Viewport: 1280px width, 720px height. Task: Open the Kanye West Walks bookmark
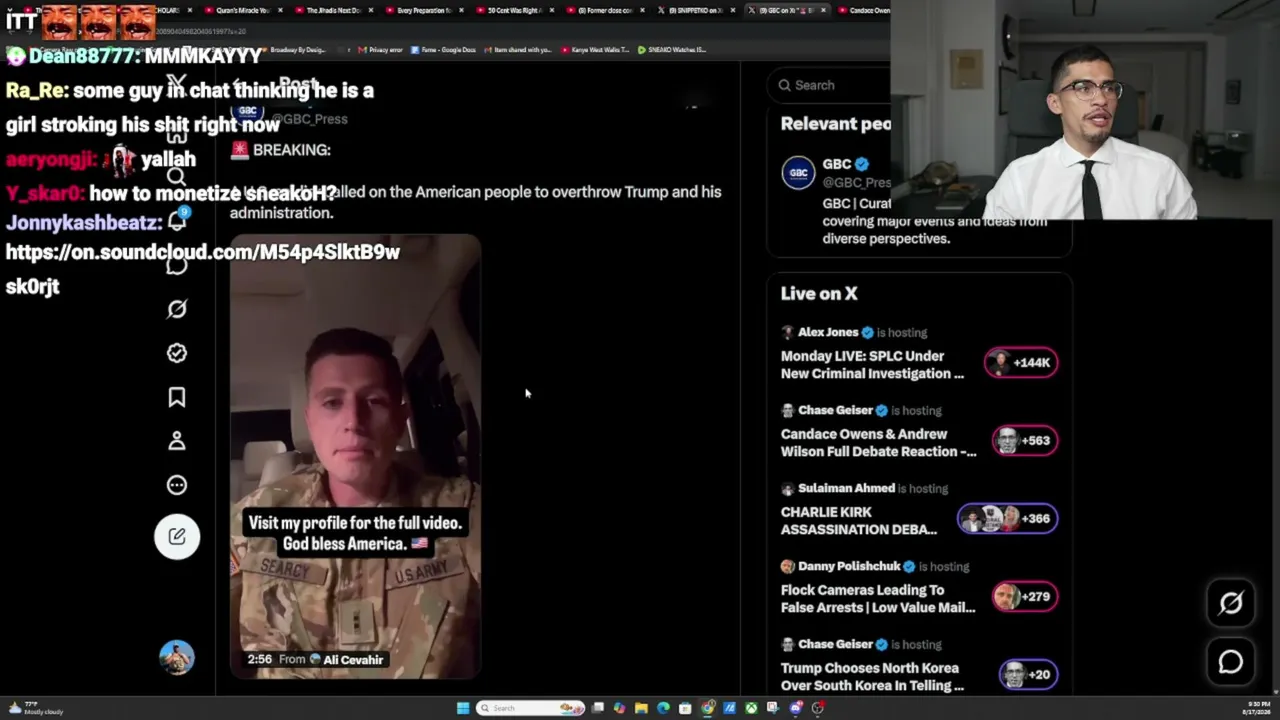click(595, 49)
